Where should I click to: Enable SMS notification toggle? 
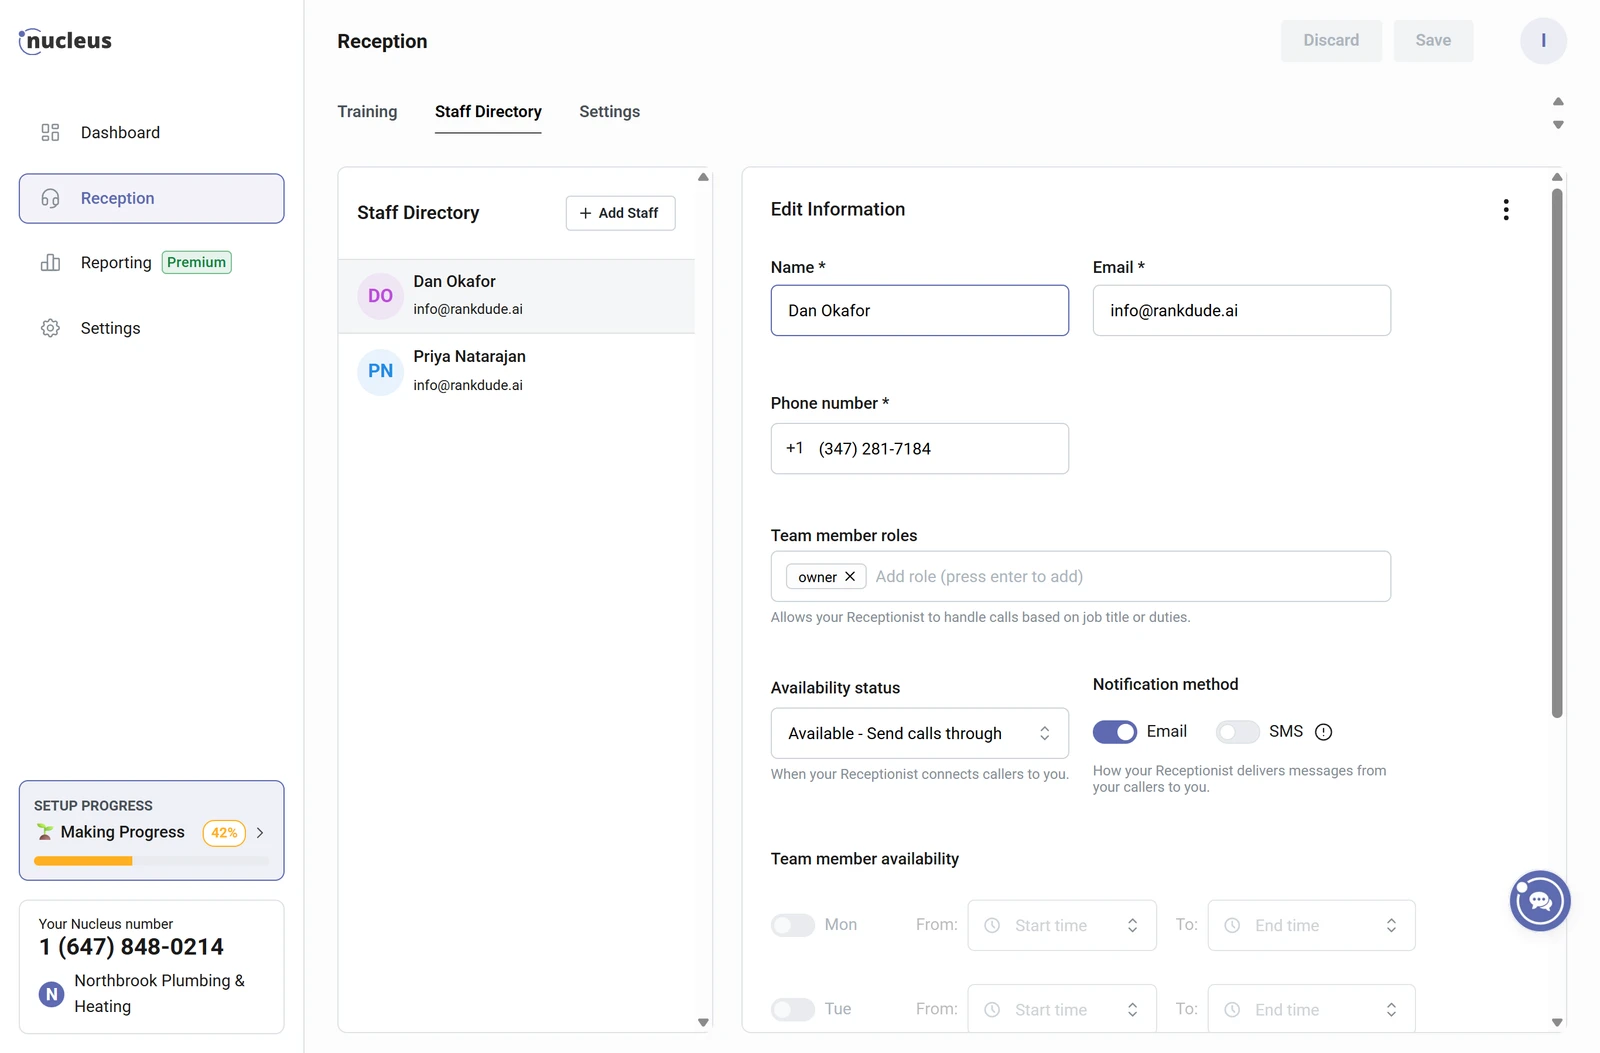coord(1238,732)
